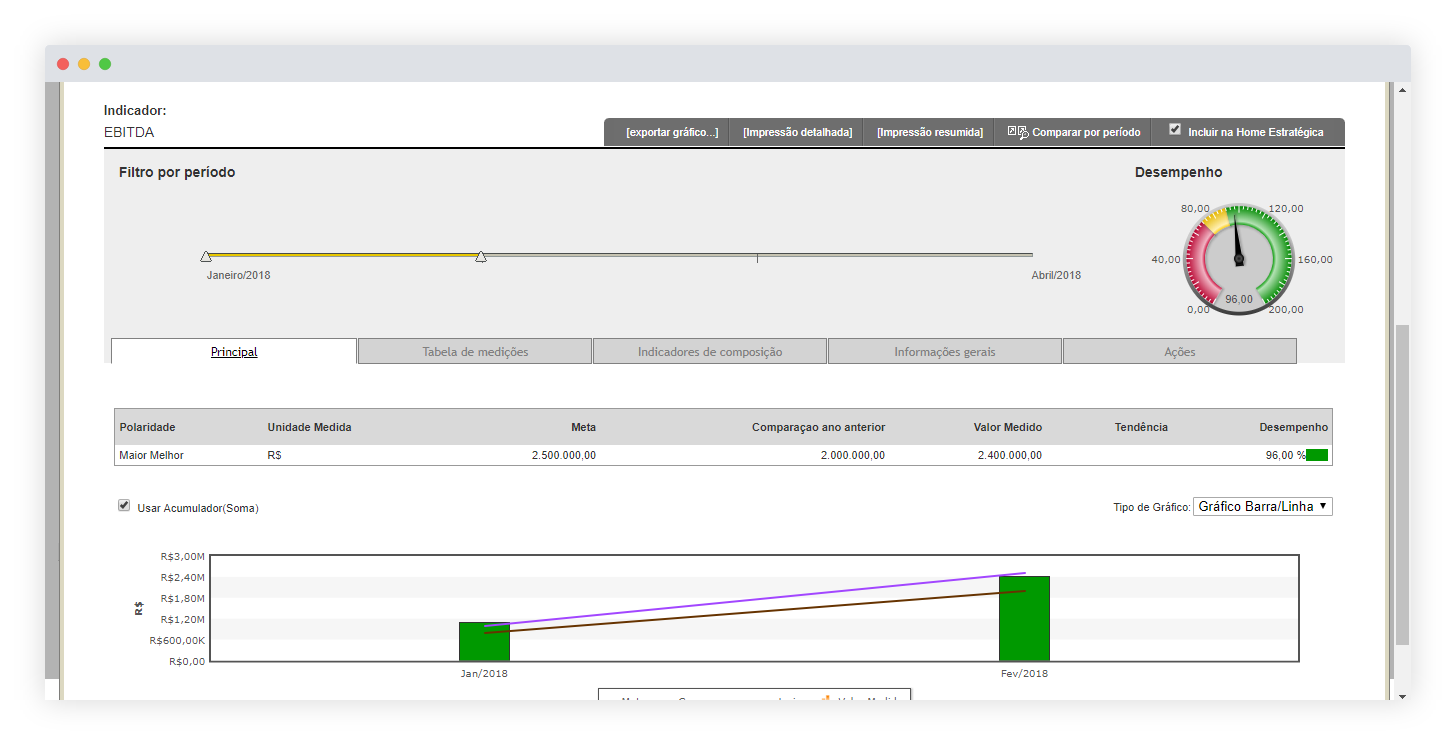Image resolution: width=1456 pixels, height=745 pixels.
Task: Toggle Usar Acumulador(Soma) checkbox
Action: tap(124, 506)
